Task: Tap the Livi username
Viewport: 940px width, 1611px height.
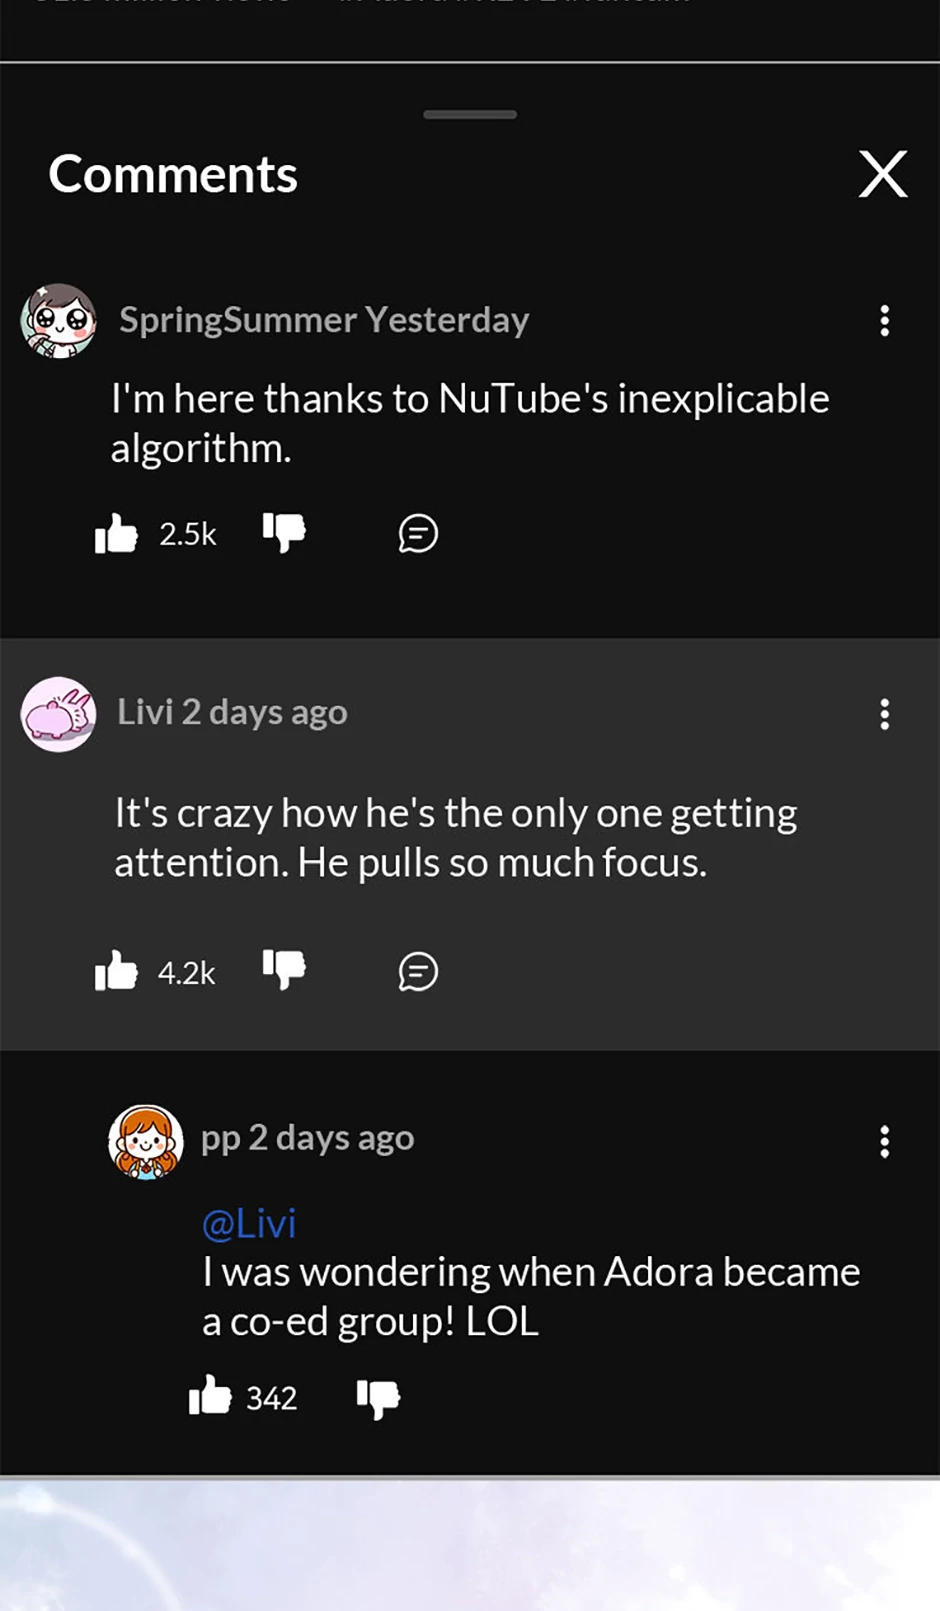Action: coord(145,712)
